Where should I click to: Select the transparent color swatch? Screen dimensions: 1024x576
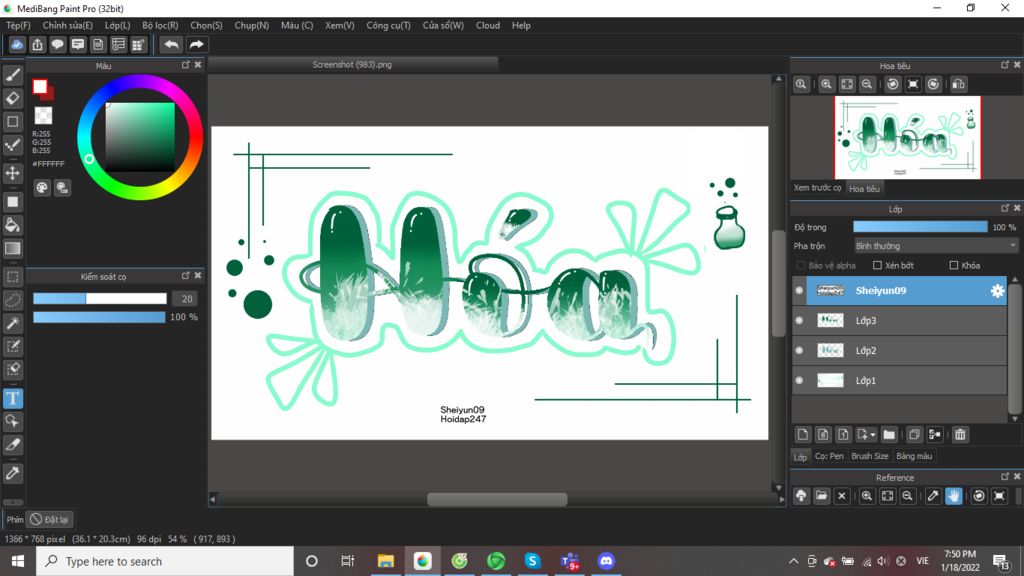coord(43,116)
